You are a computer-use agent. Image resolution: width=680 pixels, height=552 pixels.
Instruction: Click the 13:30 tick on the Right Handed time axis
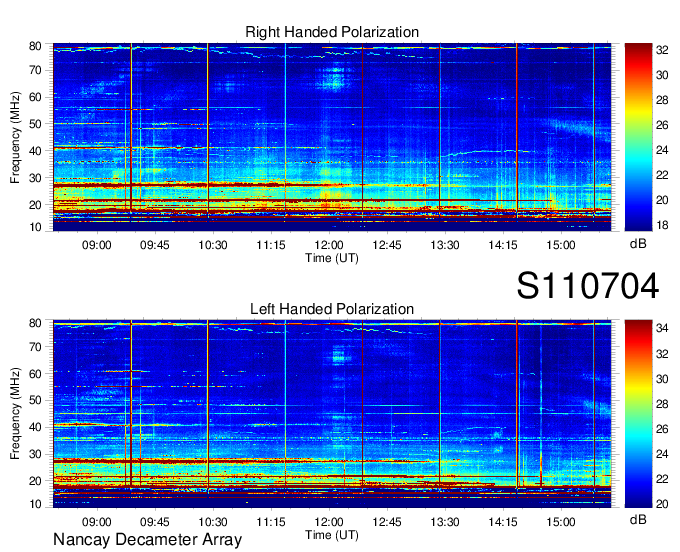(445, 245)
